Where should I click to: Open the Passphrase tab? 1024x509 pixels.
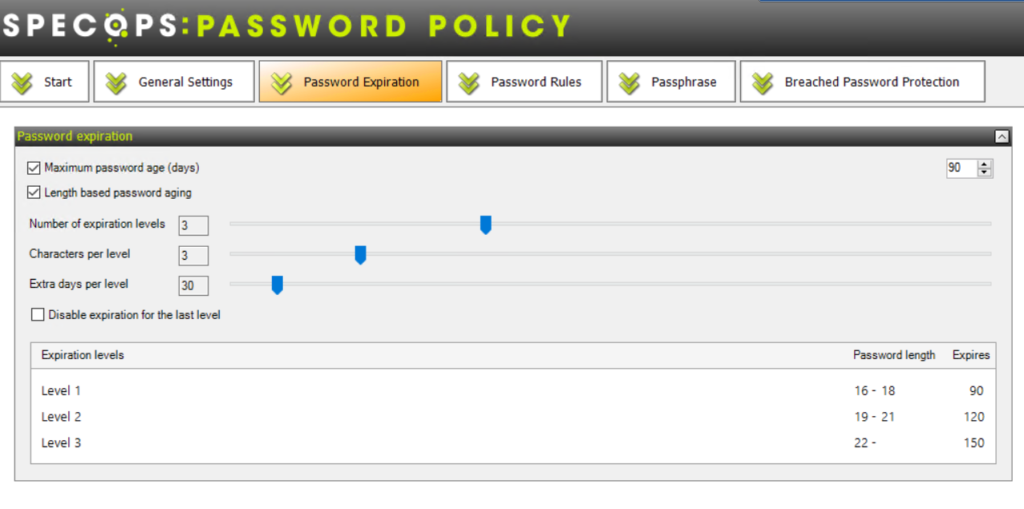point(671,82)
